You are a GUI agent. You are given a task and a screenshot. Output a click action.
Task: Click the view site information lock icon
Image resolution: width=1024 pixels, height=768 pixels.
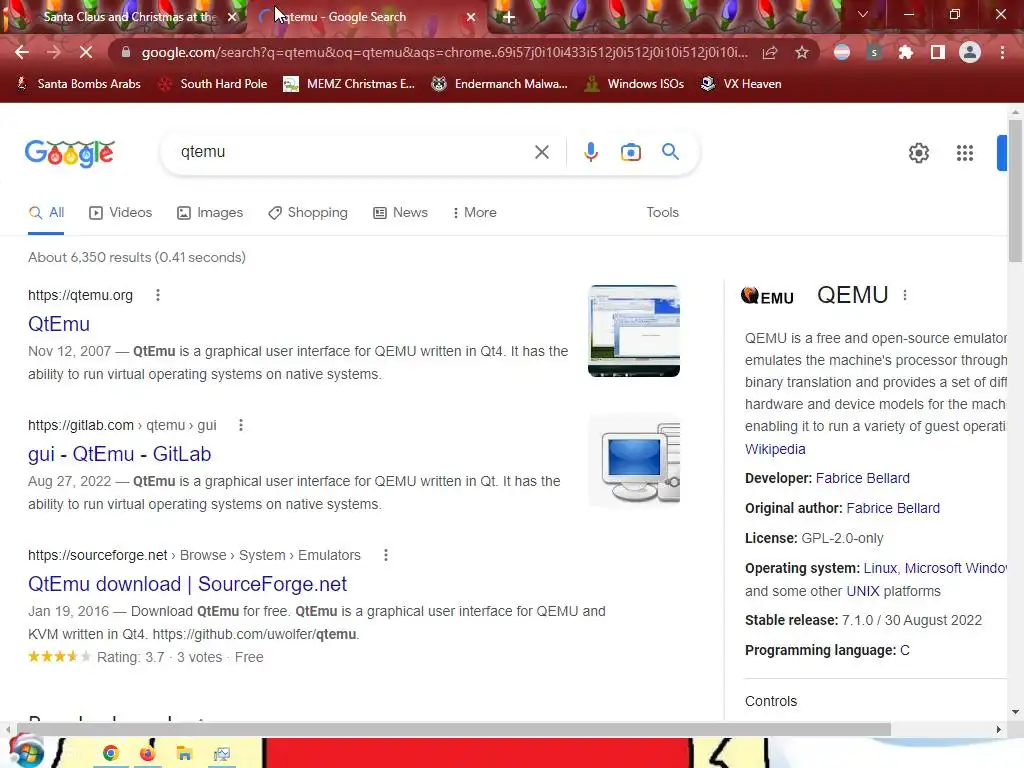126,52
